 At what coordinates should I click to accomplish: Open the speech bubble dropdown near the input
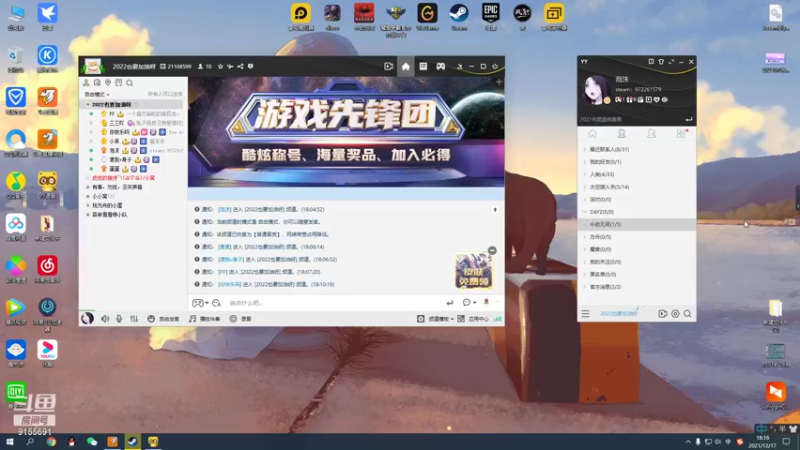[x=469, y=303]
